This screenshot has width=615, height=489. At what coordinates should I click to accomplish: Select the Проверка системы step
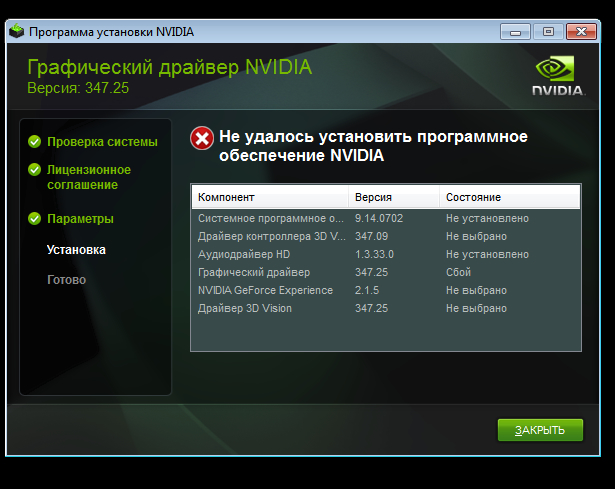point(102,142)
